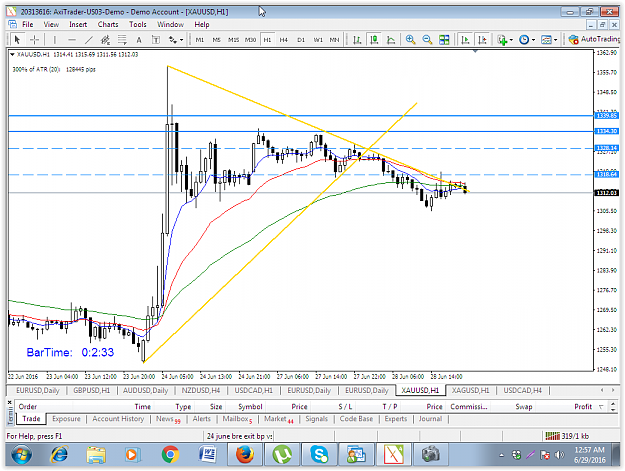The width and height of the screenshot is (625, 471).
Task: Open the Charts menu
Action: coord(108,24)
